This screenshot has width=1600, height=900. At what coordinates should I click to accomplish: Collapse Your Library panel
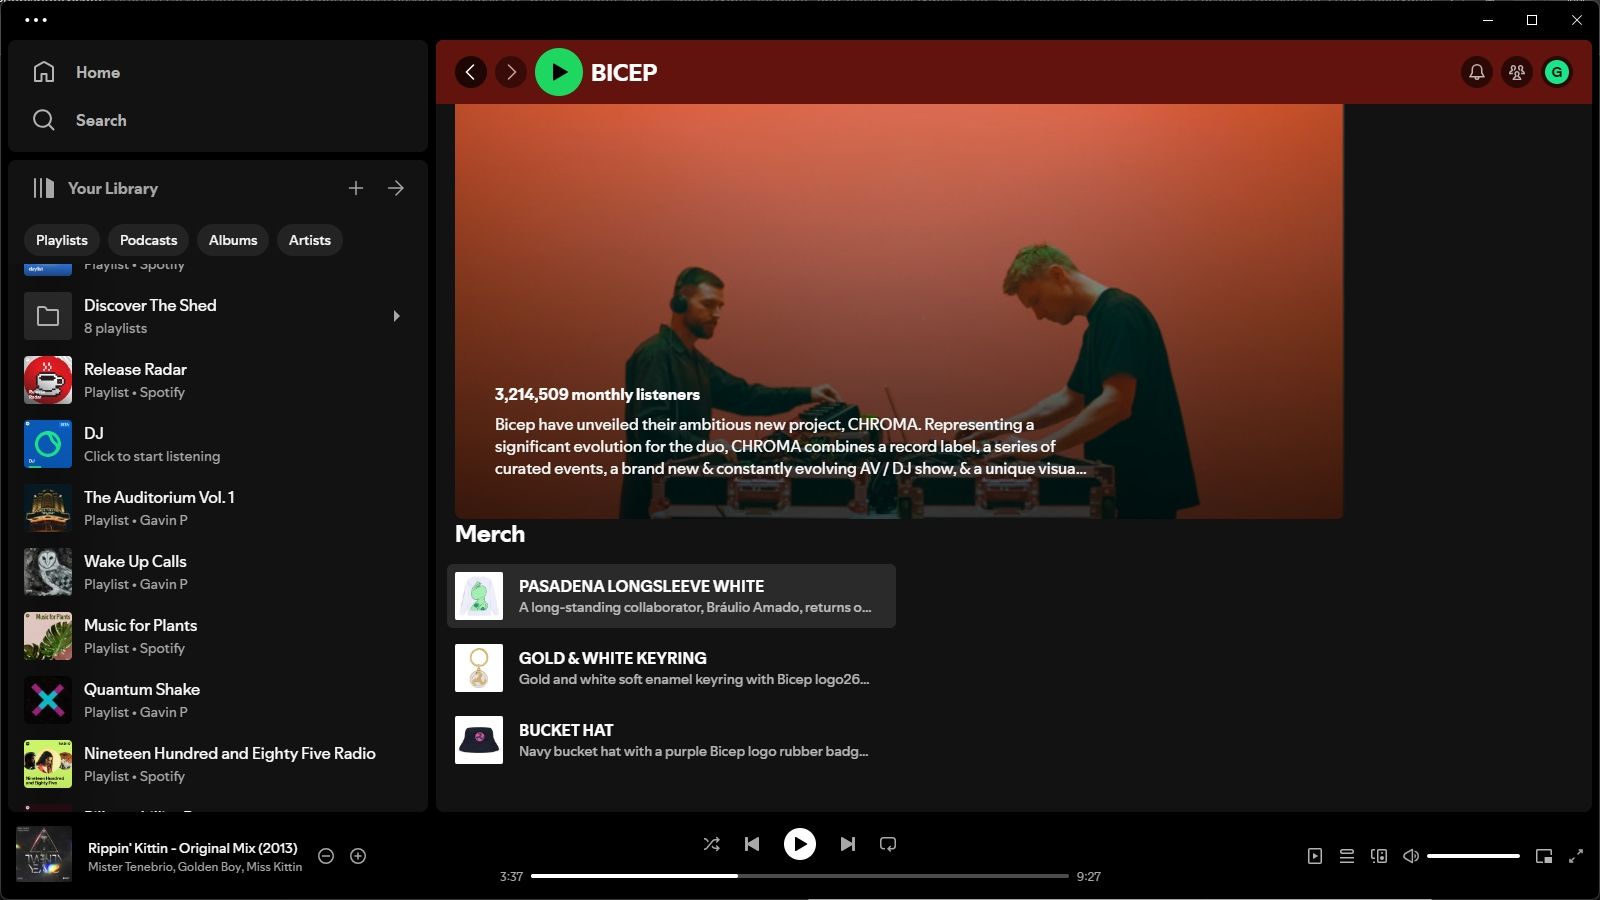pyautogui.click(x=95, y=188)
